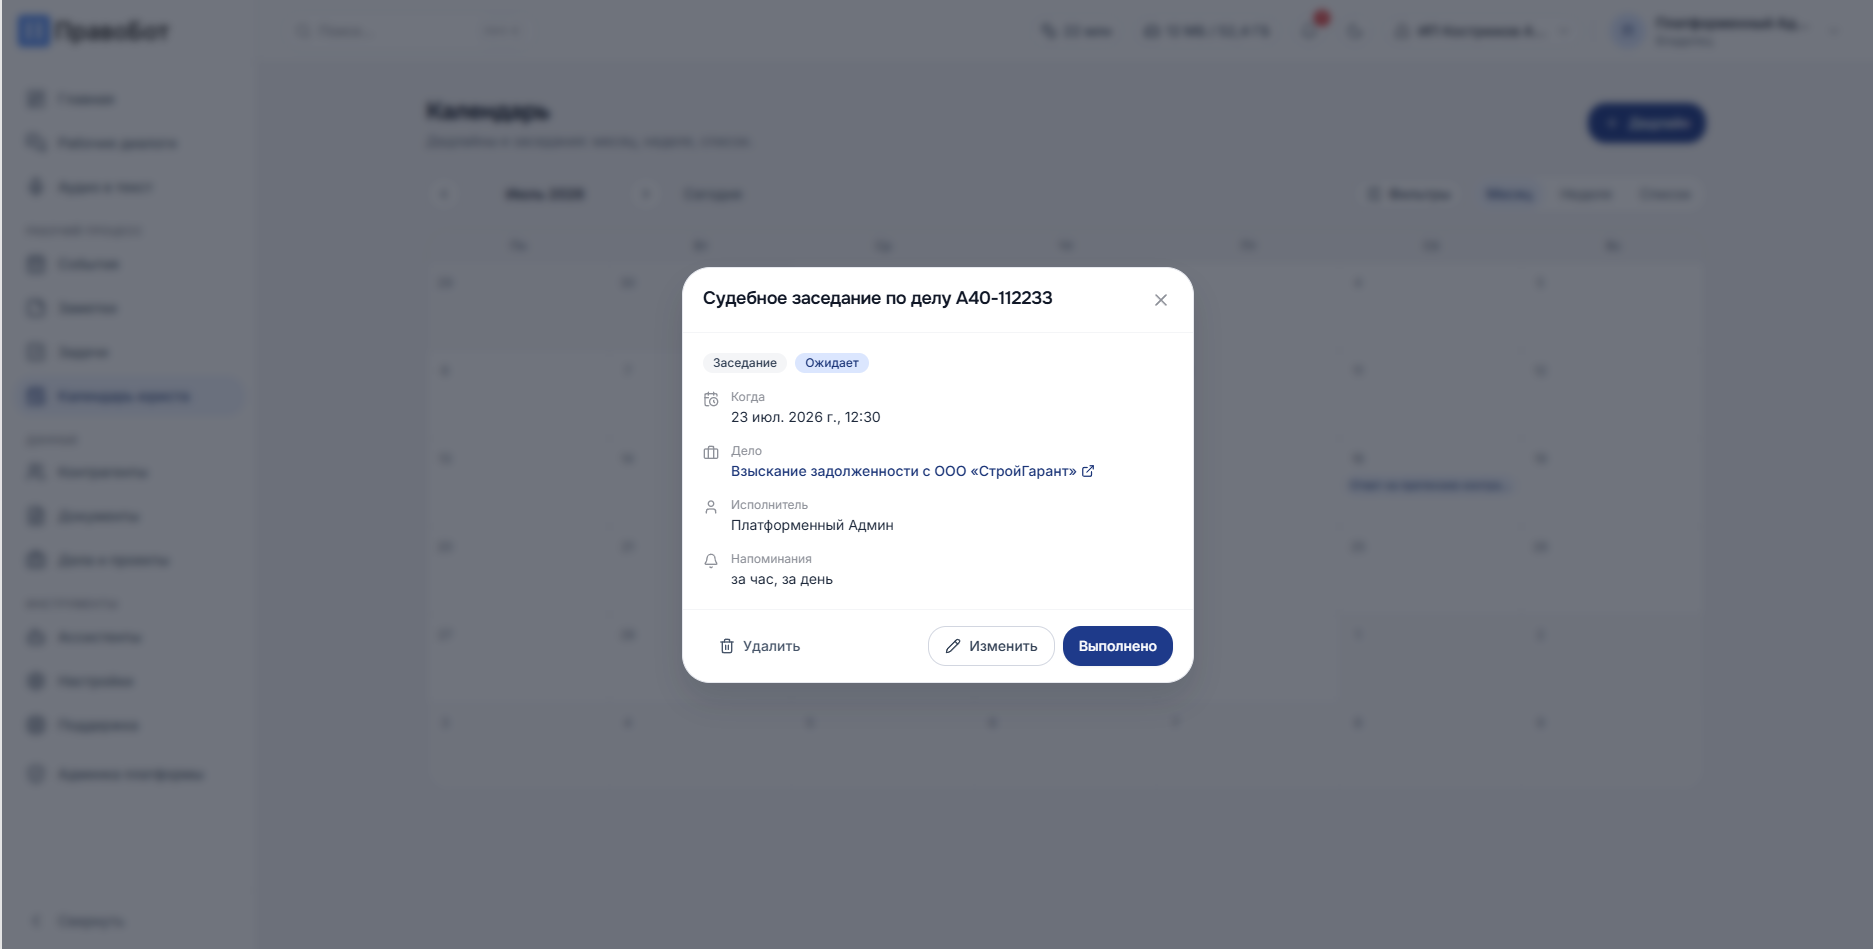Switch calendar to Неделя view tab

[1586, 194]
